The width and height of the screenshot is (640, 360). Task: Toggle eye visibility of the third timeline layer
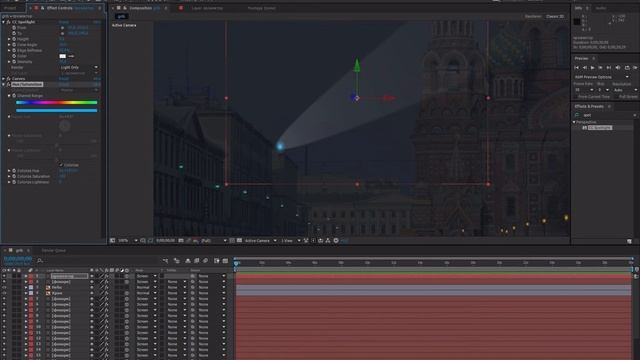click(4, 288)
